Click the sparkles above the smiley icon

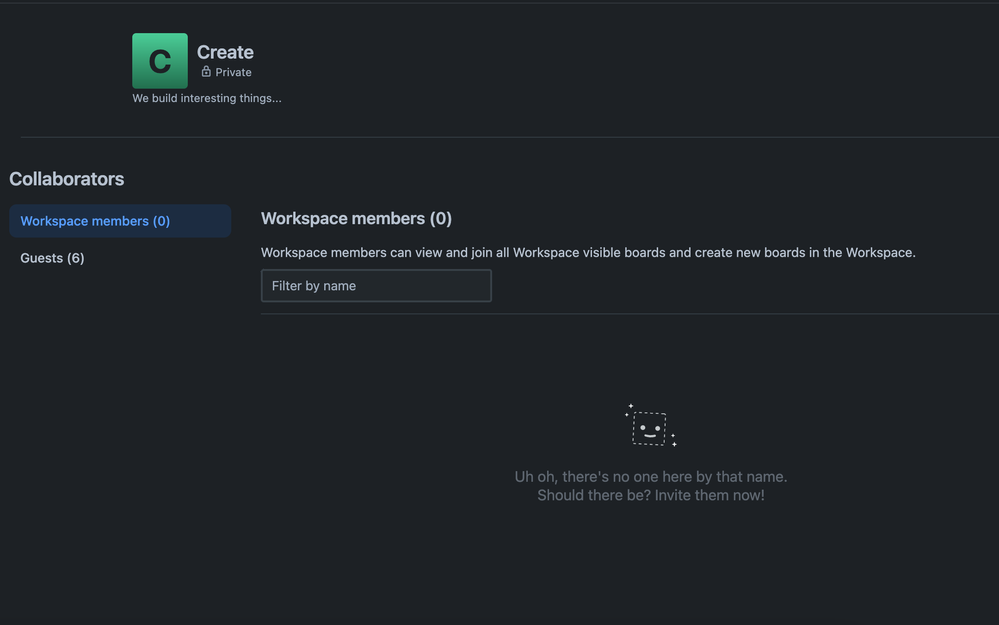tap(628, 409)
